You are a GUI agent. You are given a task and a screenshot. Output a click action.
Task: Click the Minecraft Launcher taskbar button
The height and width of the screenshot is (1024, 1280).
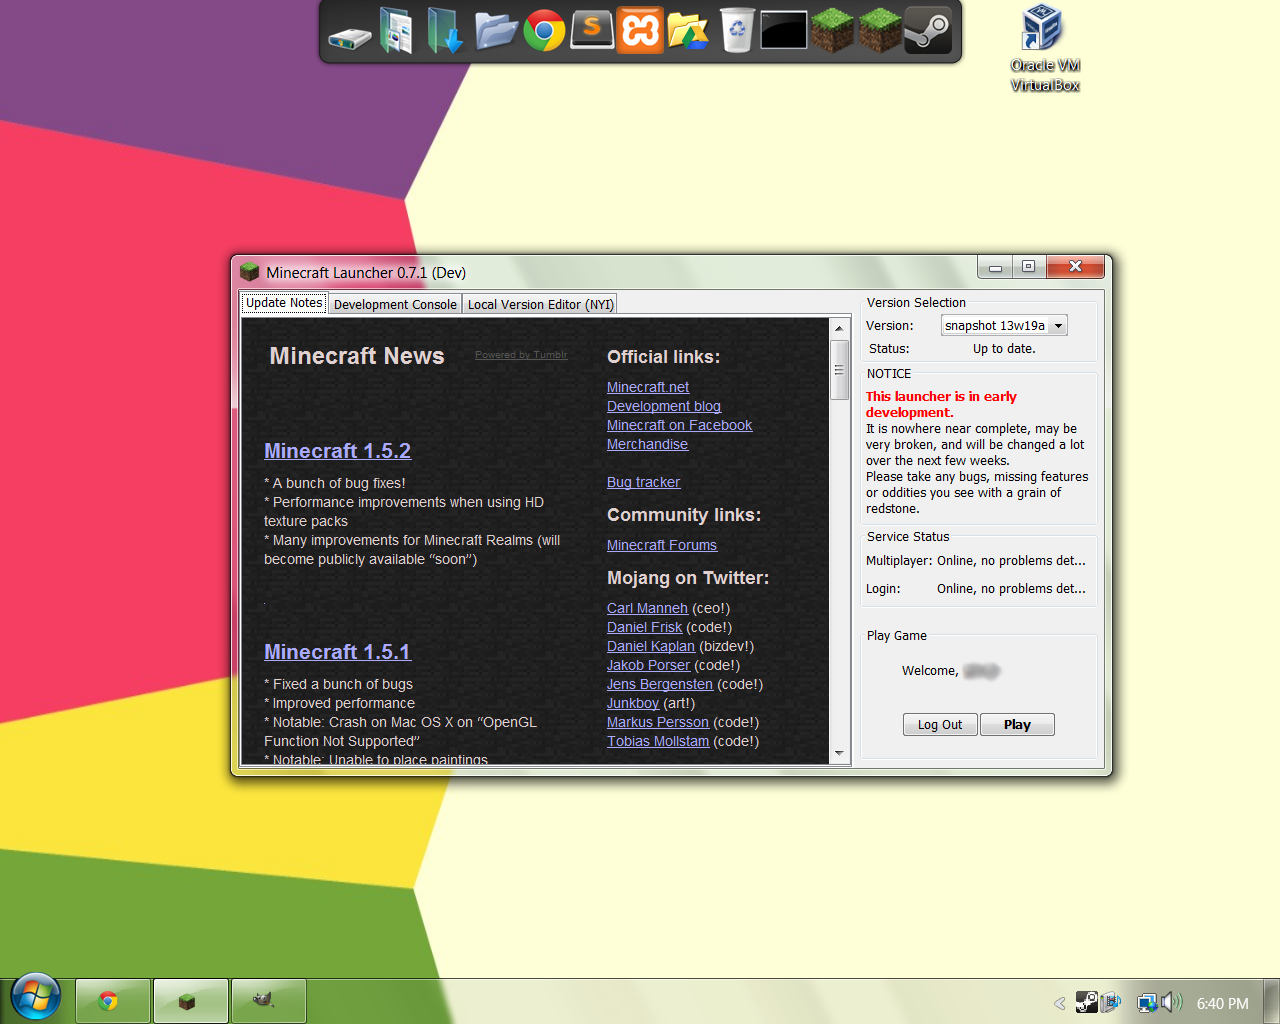click(x=190, y=1001)
